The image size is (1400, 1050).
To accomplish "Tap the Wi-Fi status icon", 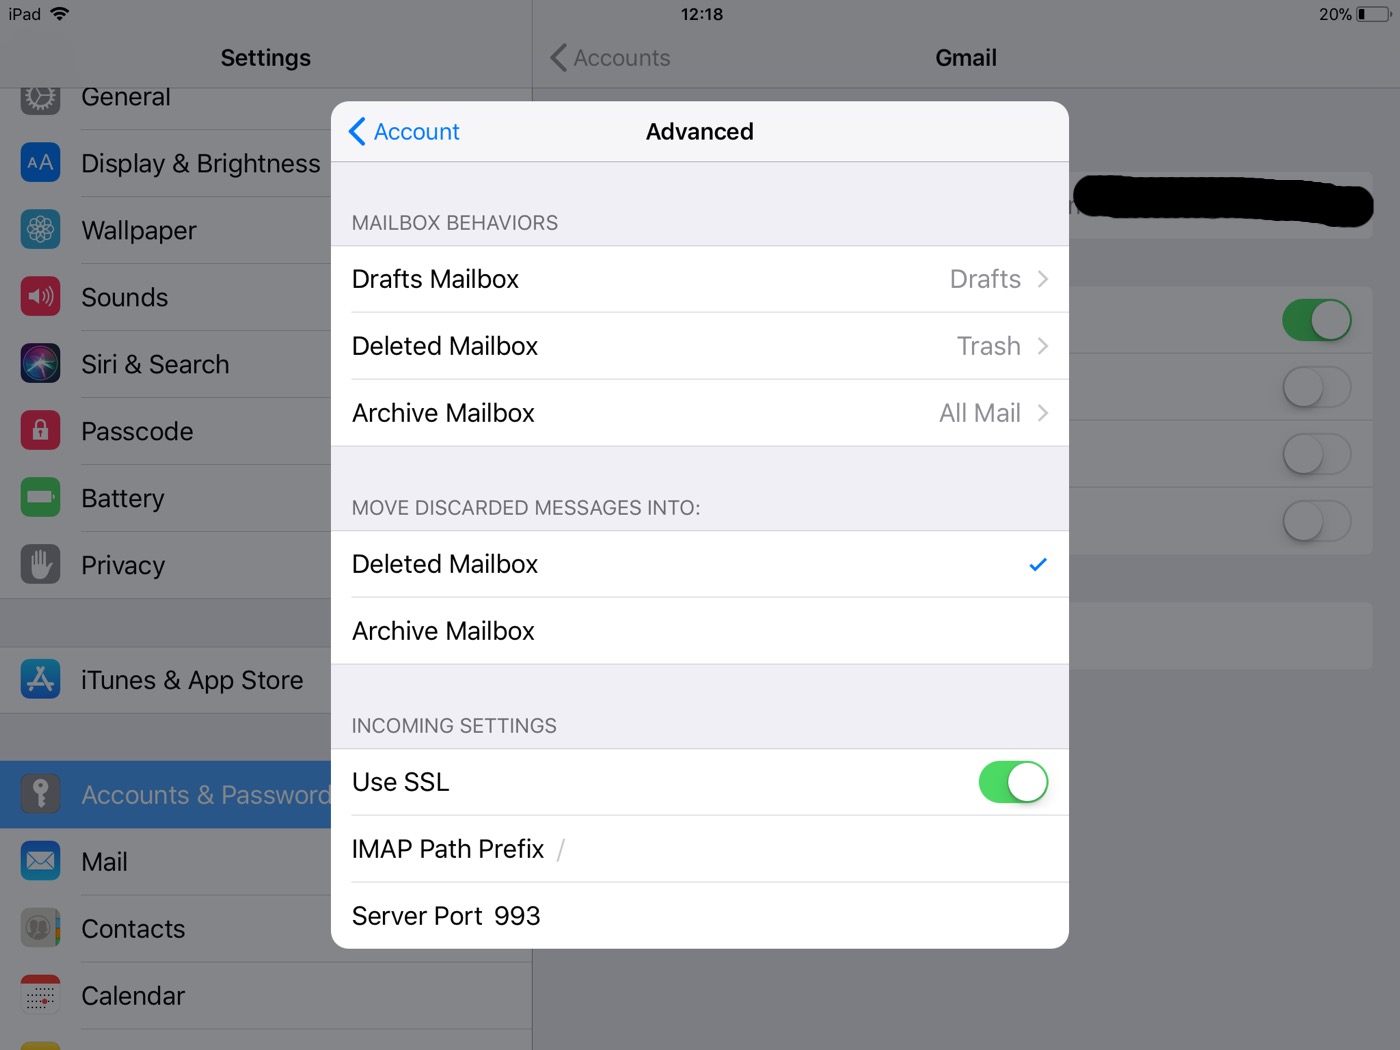I will [x=60, y=14].
